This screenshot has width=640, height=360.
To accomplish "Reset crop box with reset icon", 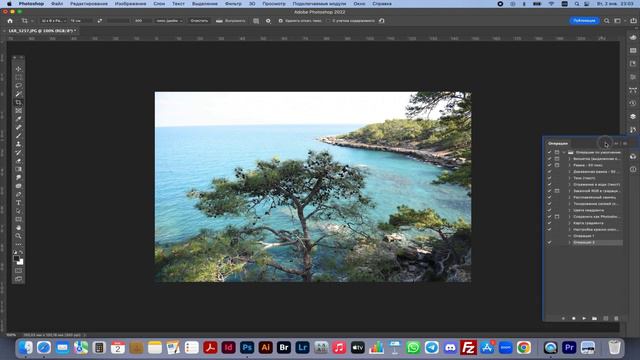I will (x=382, y=21).
